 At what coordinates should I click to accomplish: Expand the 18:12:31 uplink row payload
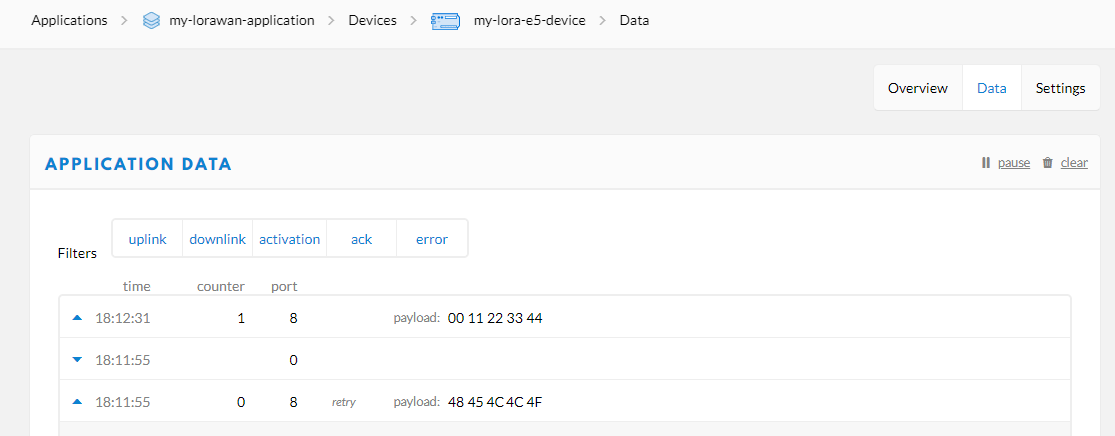[x=565, y=318]
